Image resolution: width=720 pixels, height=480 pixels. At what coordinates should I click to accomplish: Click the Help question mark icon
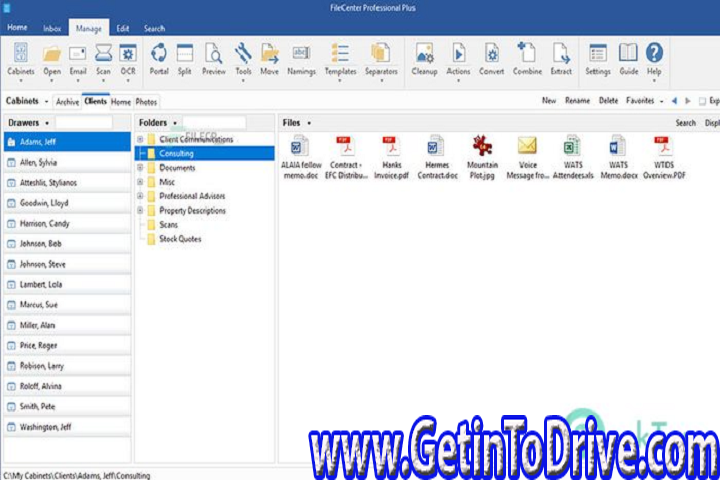(654, 61)
